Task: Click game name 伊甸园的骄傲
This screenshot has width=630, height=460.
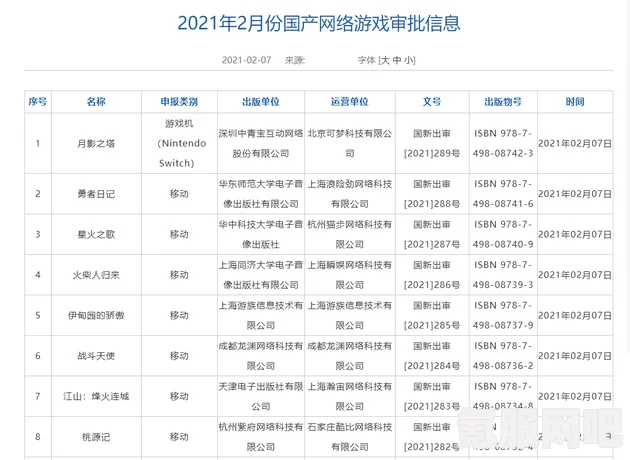Action: coord(96,315)
